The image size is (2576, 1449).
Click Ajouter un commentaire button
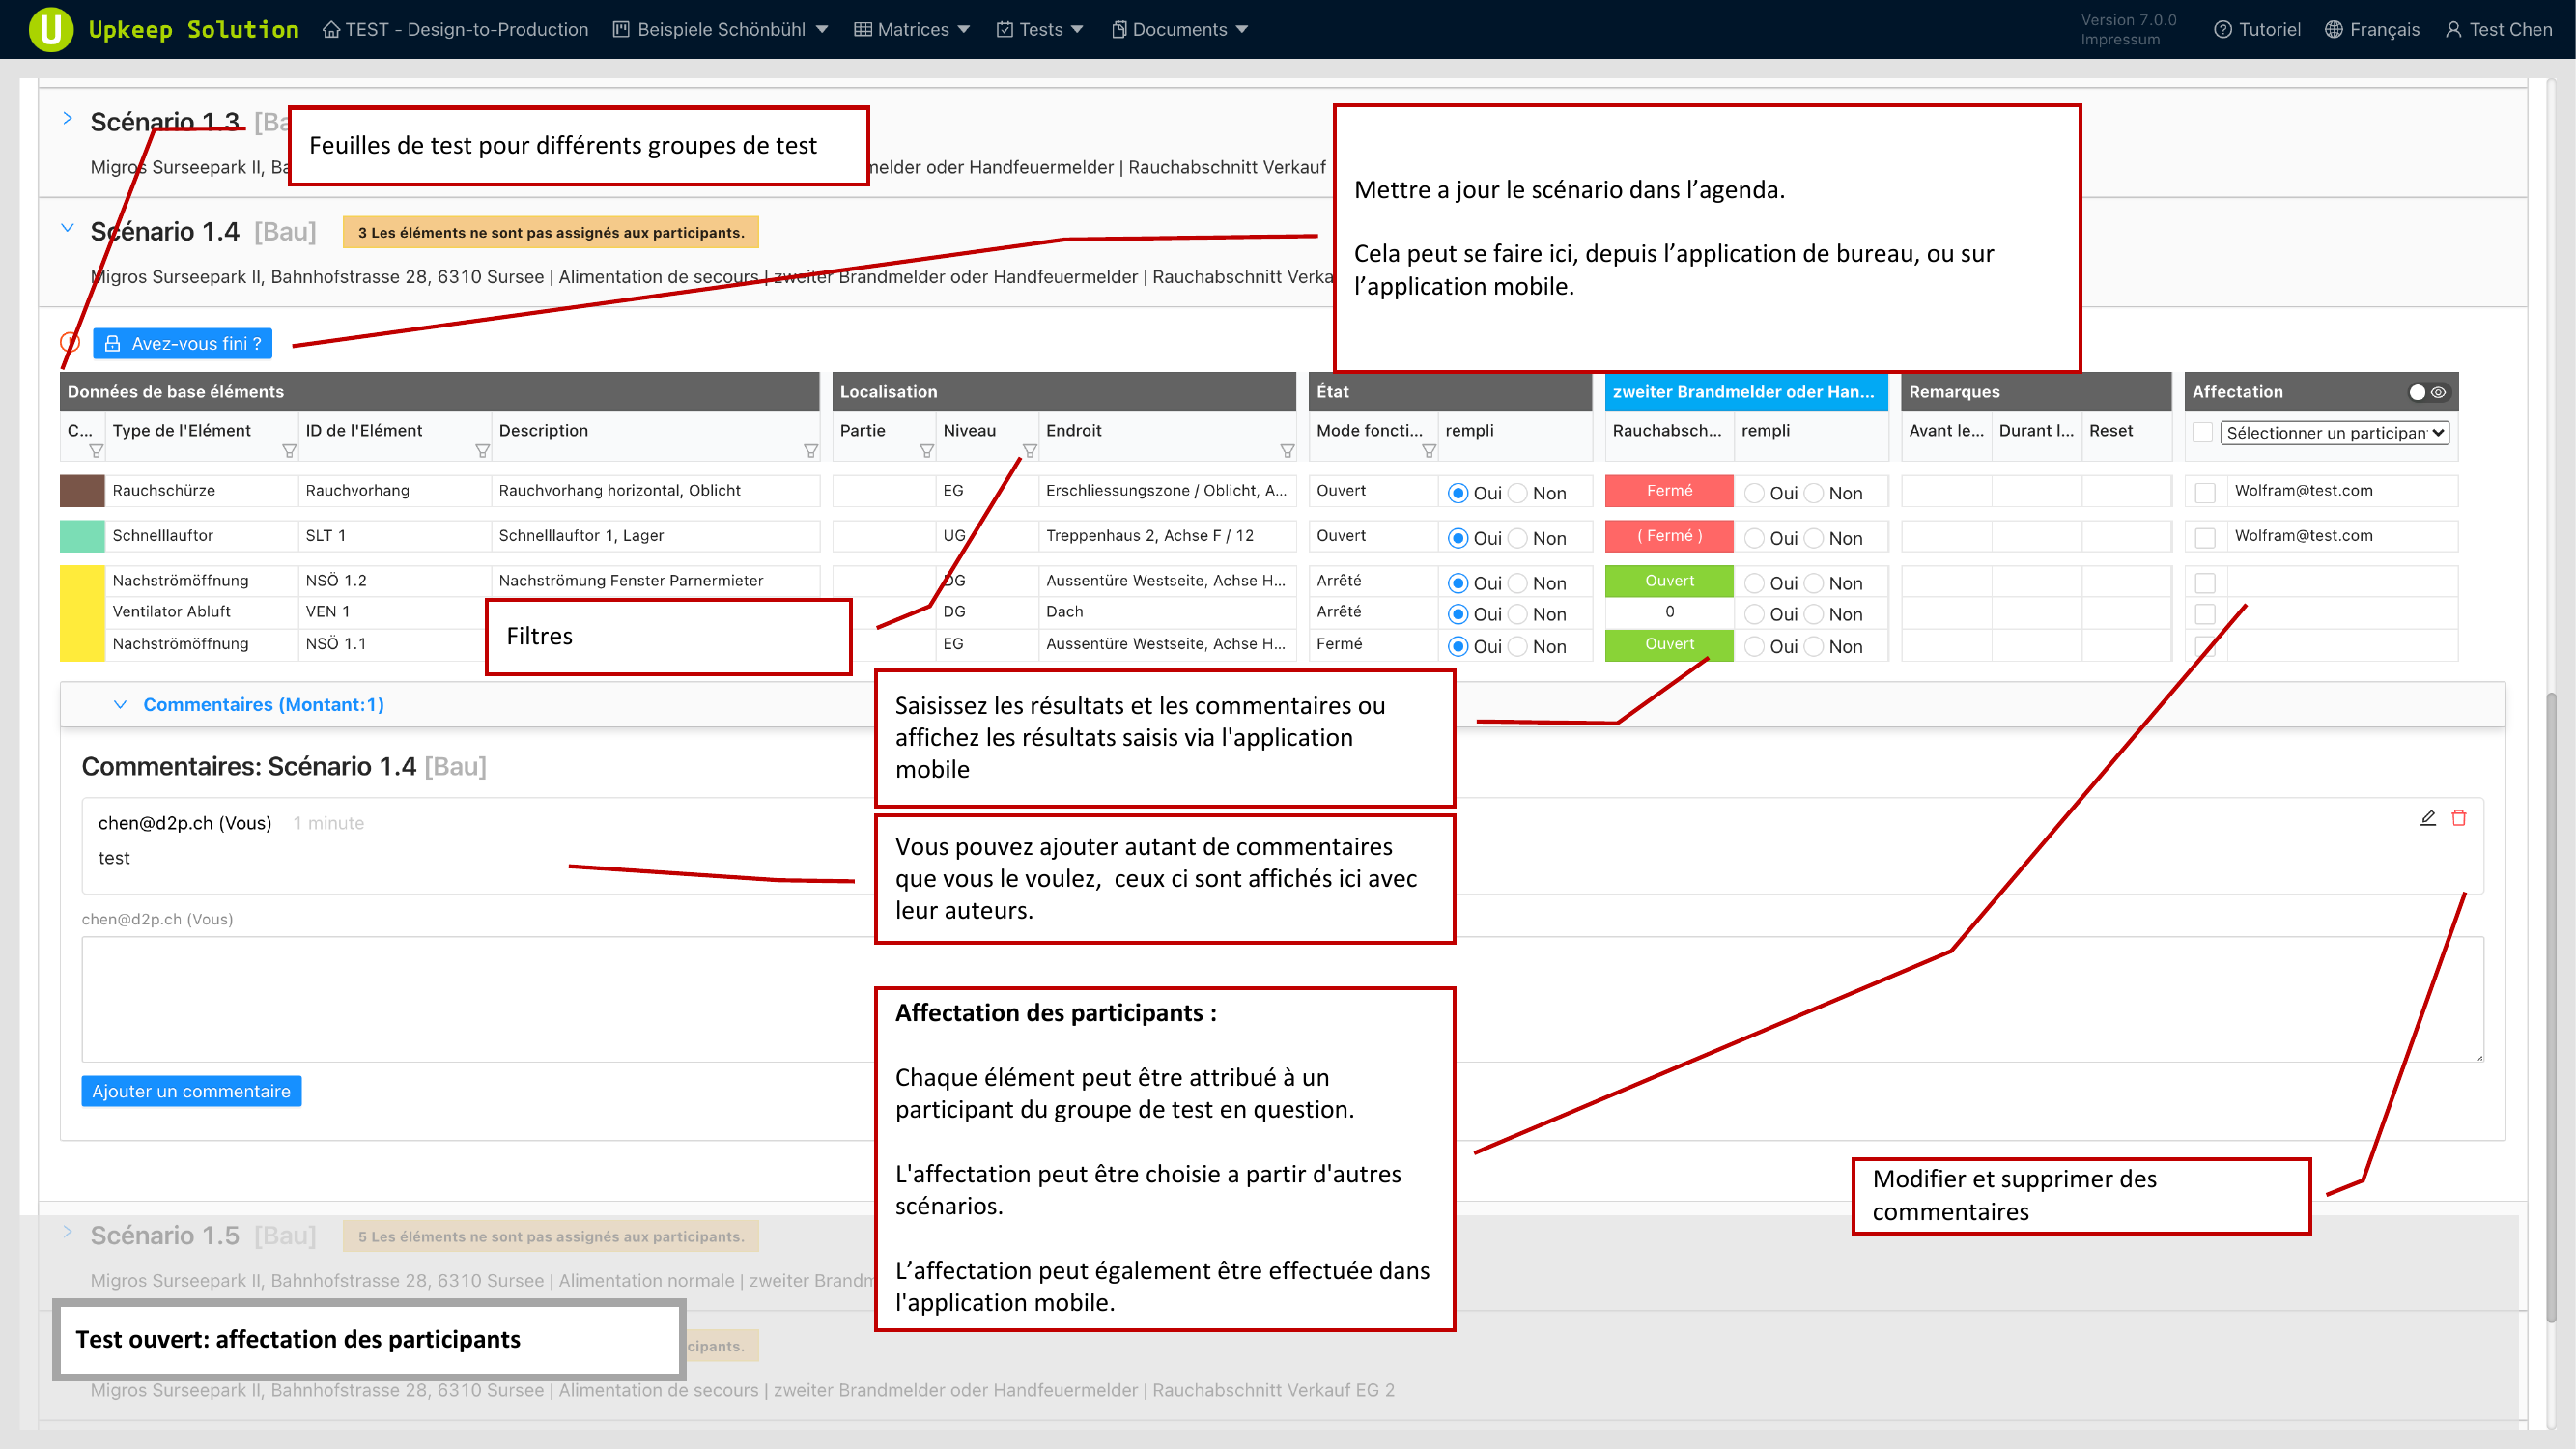(191, 1091)
